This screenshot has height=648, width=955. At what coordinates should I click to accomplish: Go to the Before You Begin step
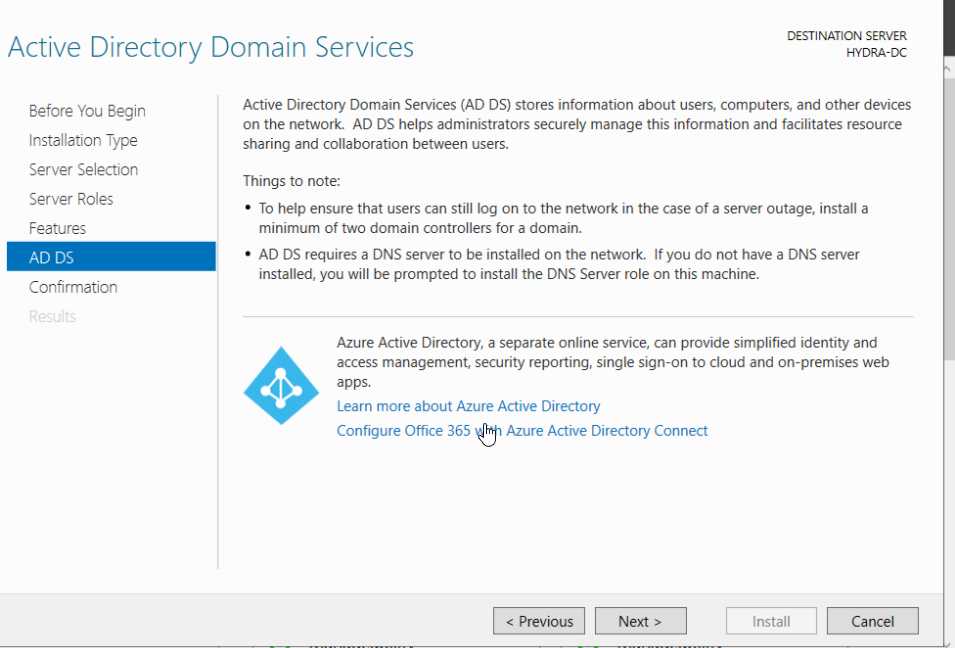click(87, 111)
